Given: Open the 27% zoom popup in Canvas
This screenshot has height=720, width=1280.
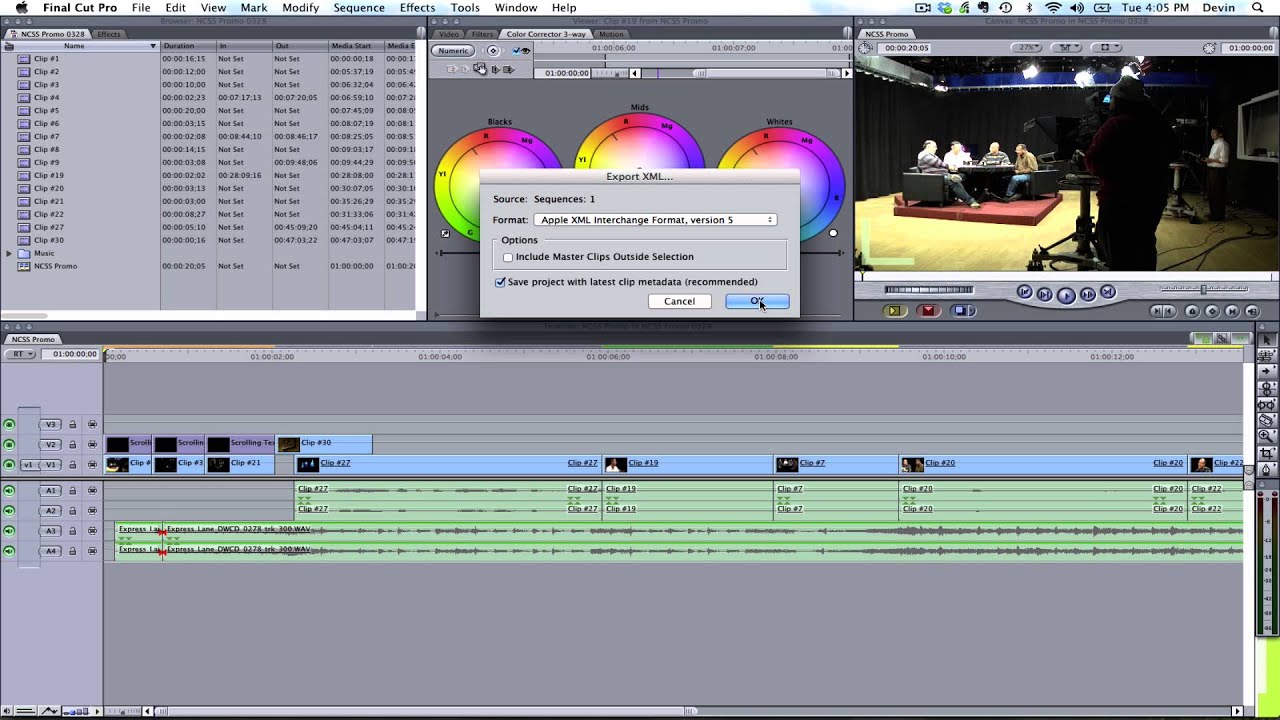Looking at the screenshot, I should tap(1026, 48).
